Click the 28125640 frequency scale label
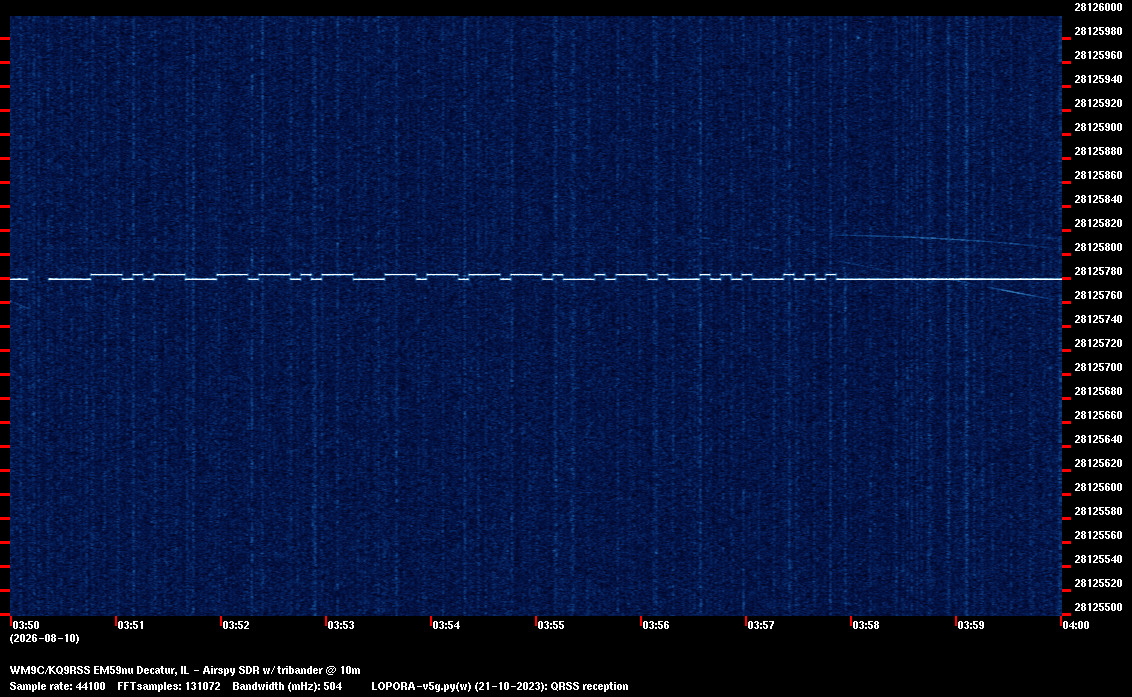 tap(1098, 439)
